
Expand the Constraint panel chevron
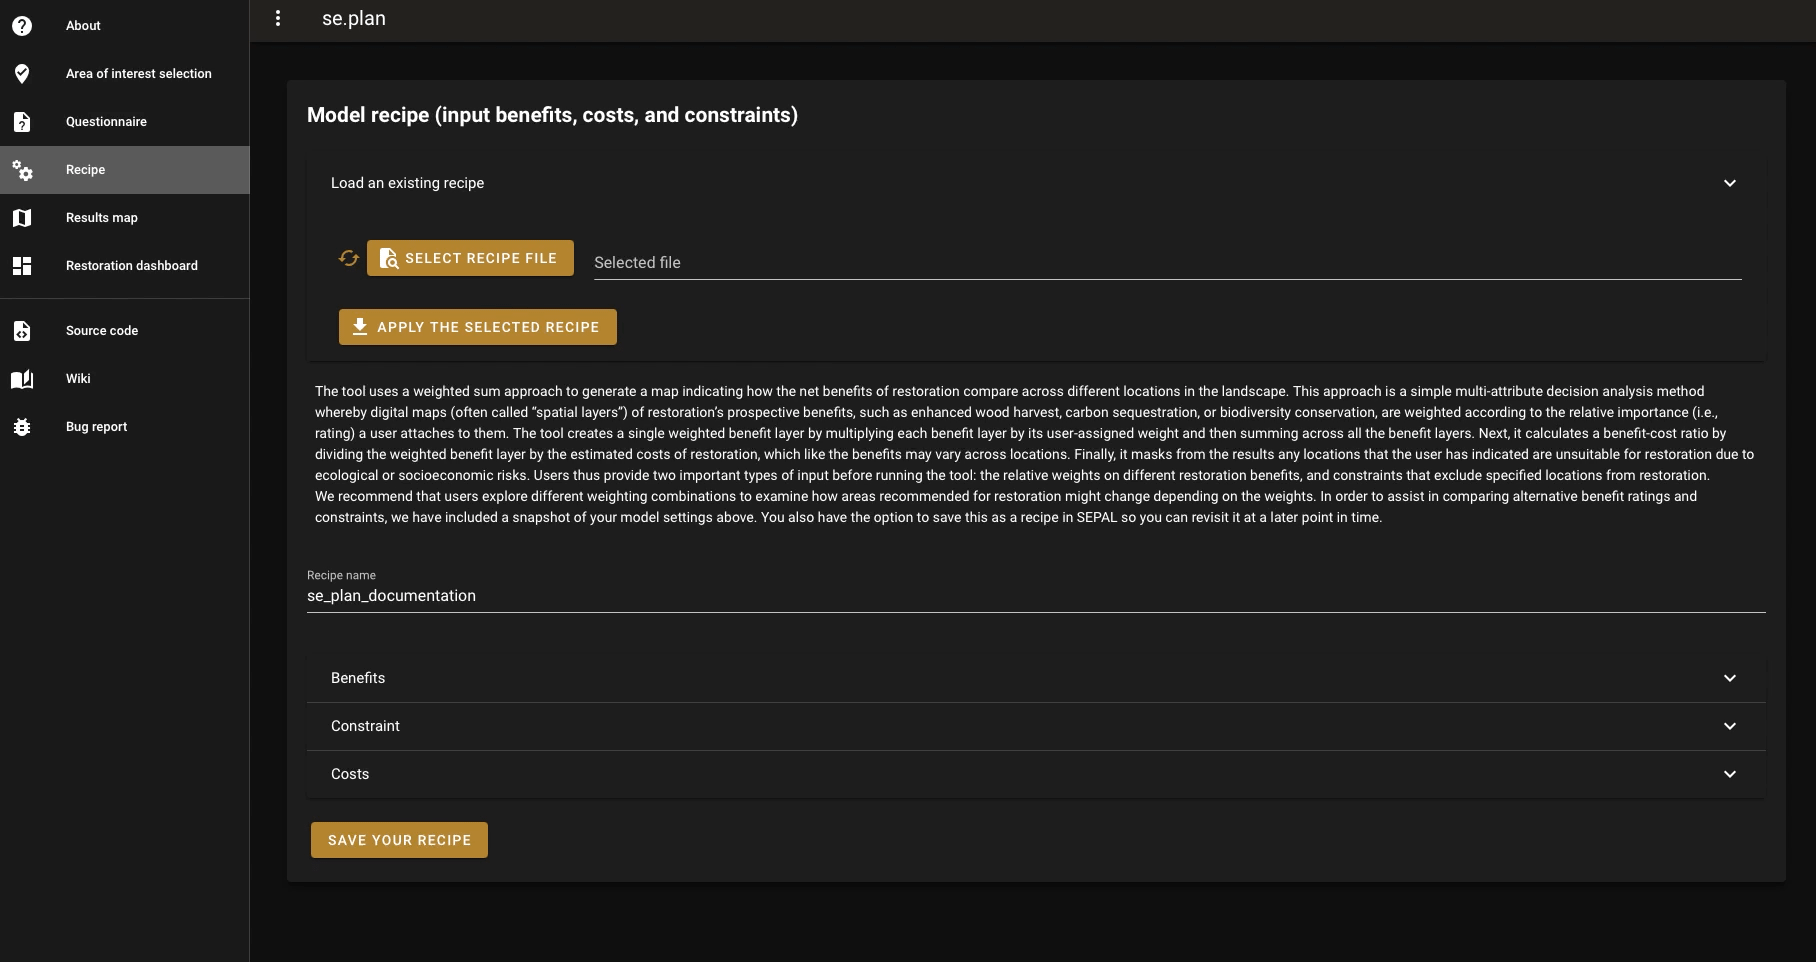[1730, 726]
